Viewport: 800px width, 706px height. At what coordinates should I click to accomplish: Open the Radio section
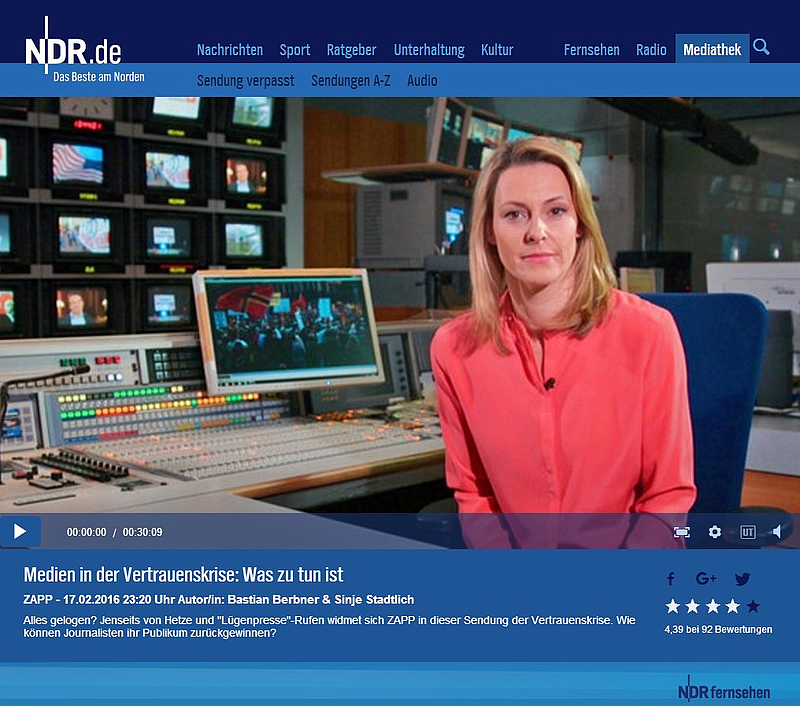pyautogui.click(x=651, y=50)
